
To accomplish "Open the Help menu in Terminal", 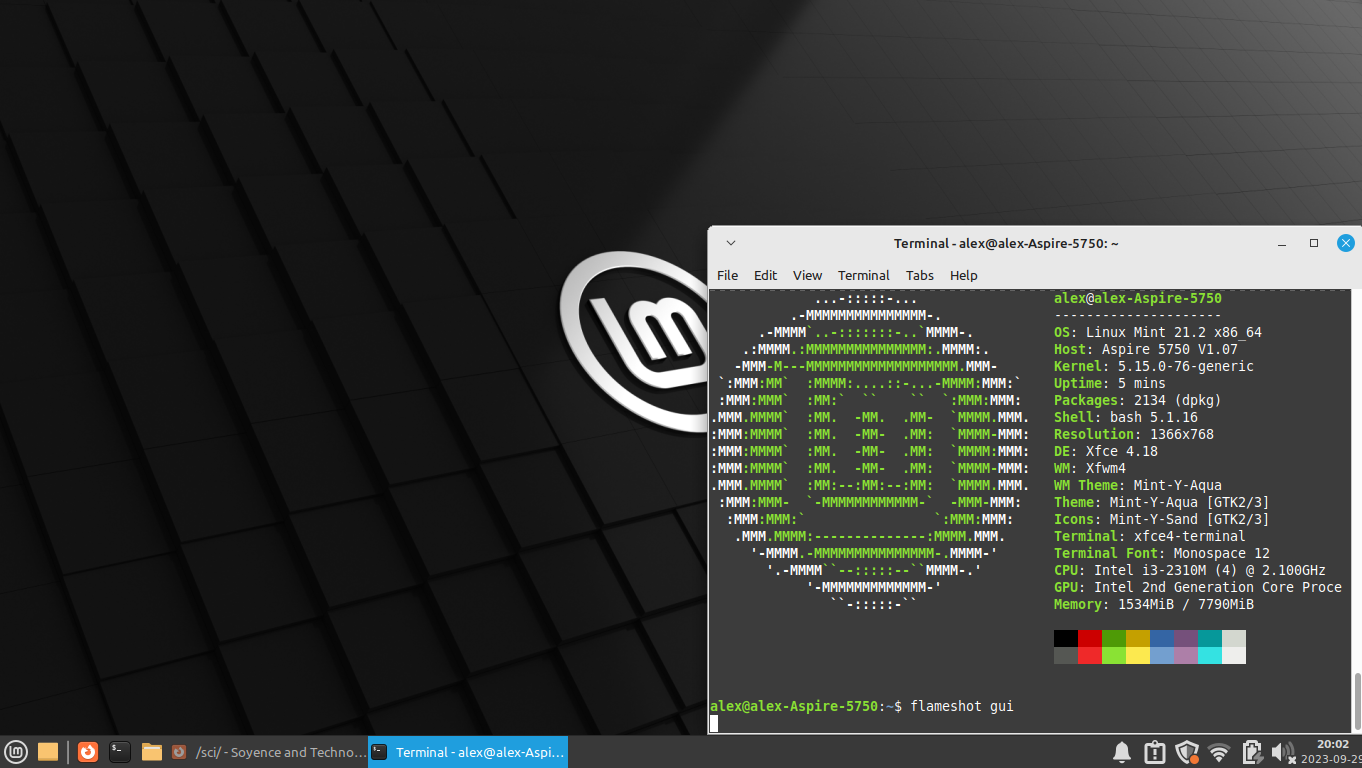I will (x=964, y=275).
